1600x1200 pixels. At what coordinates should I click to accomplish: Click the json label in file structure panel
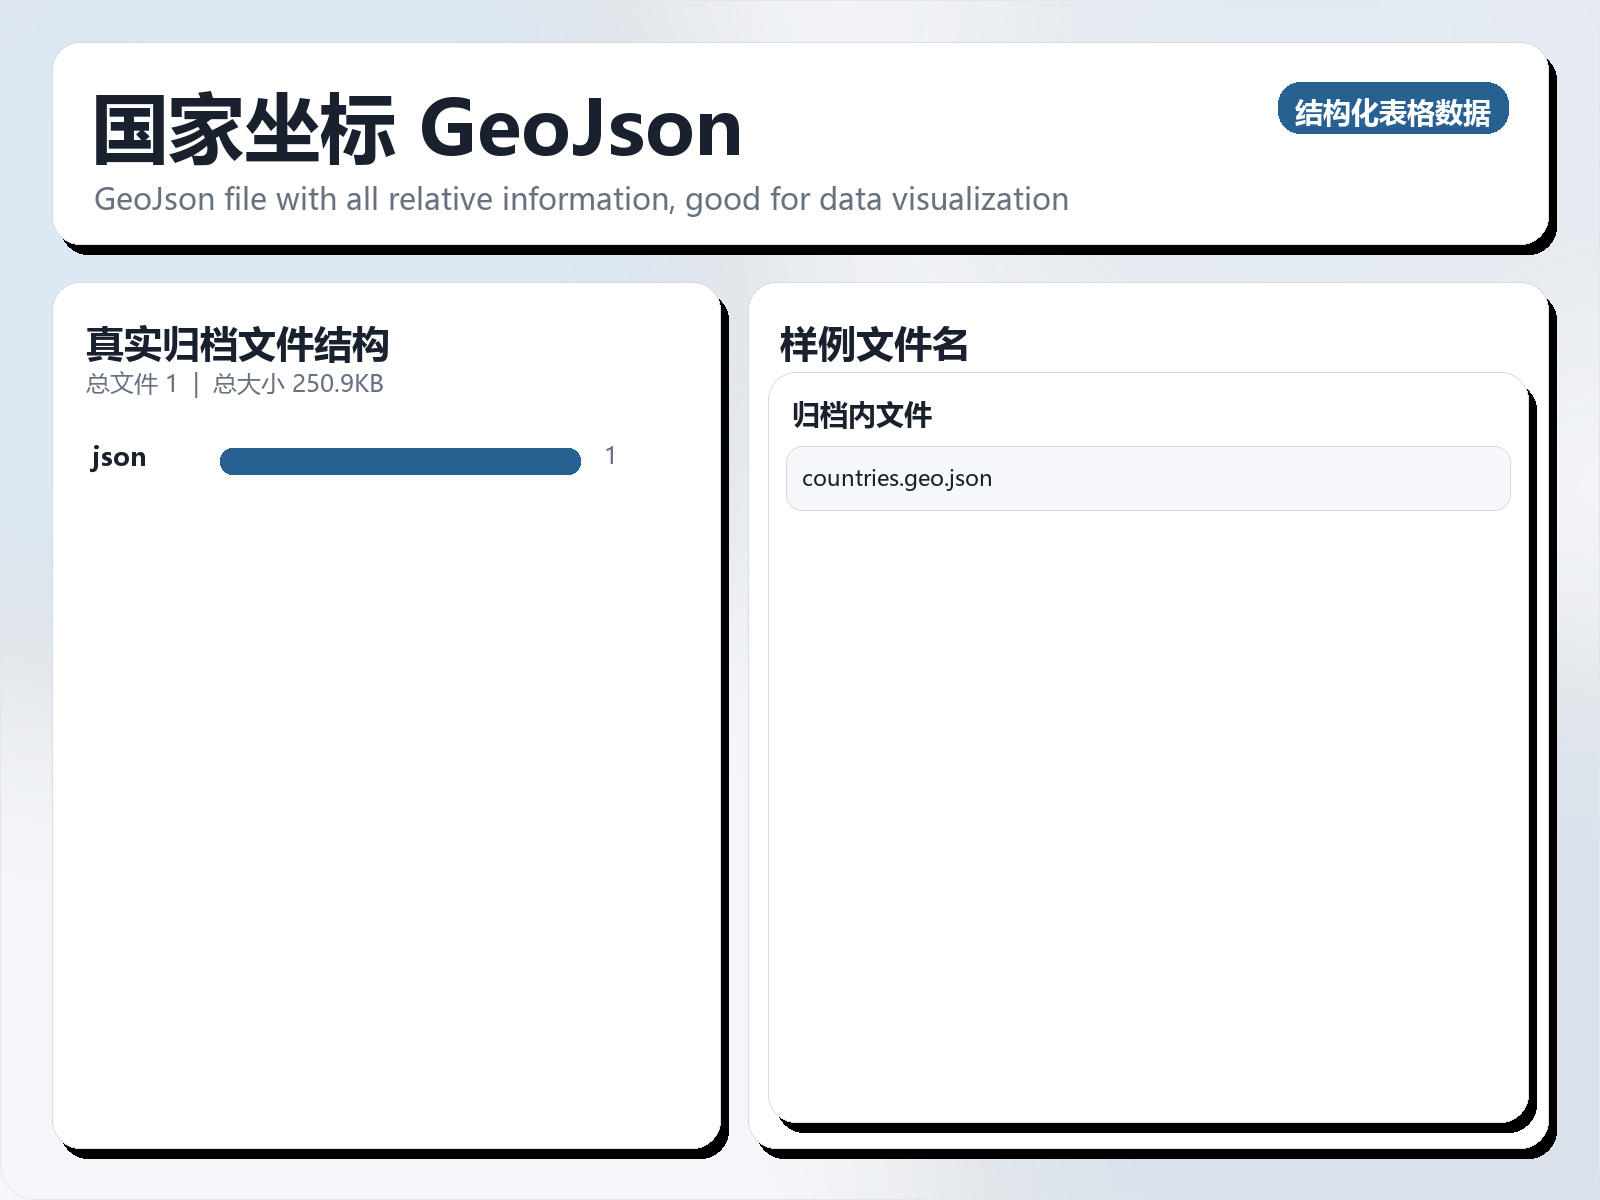pyautogui.click(x=118, y=457)
